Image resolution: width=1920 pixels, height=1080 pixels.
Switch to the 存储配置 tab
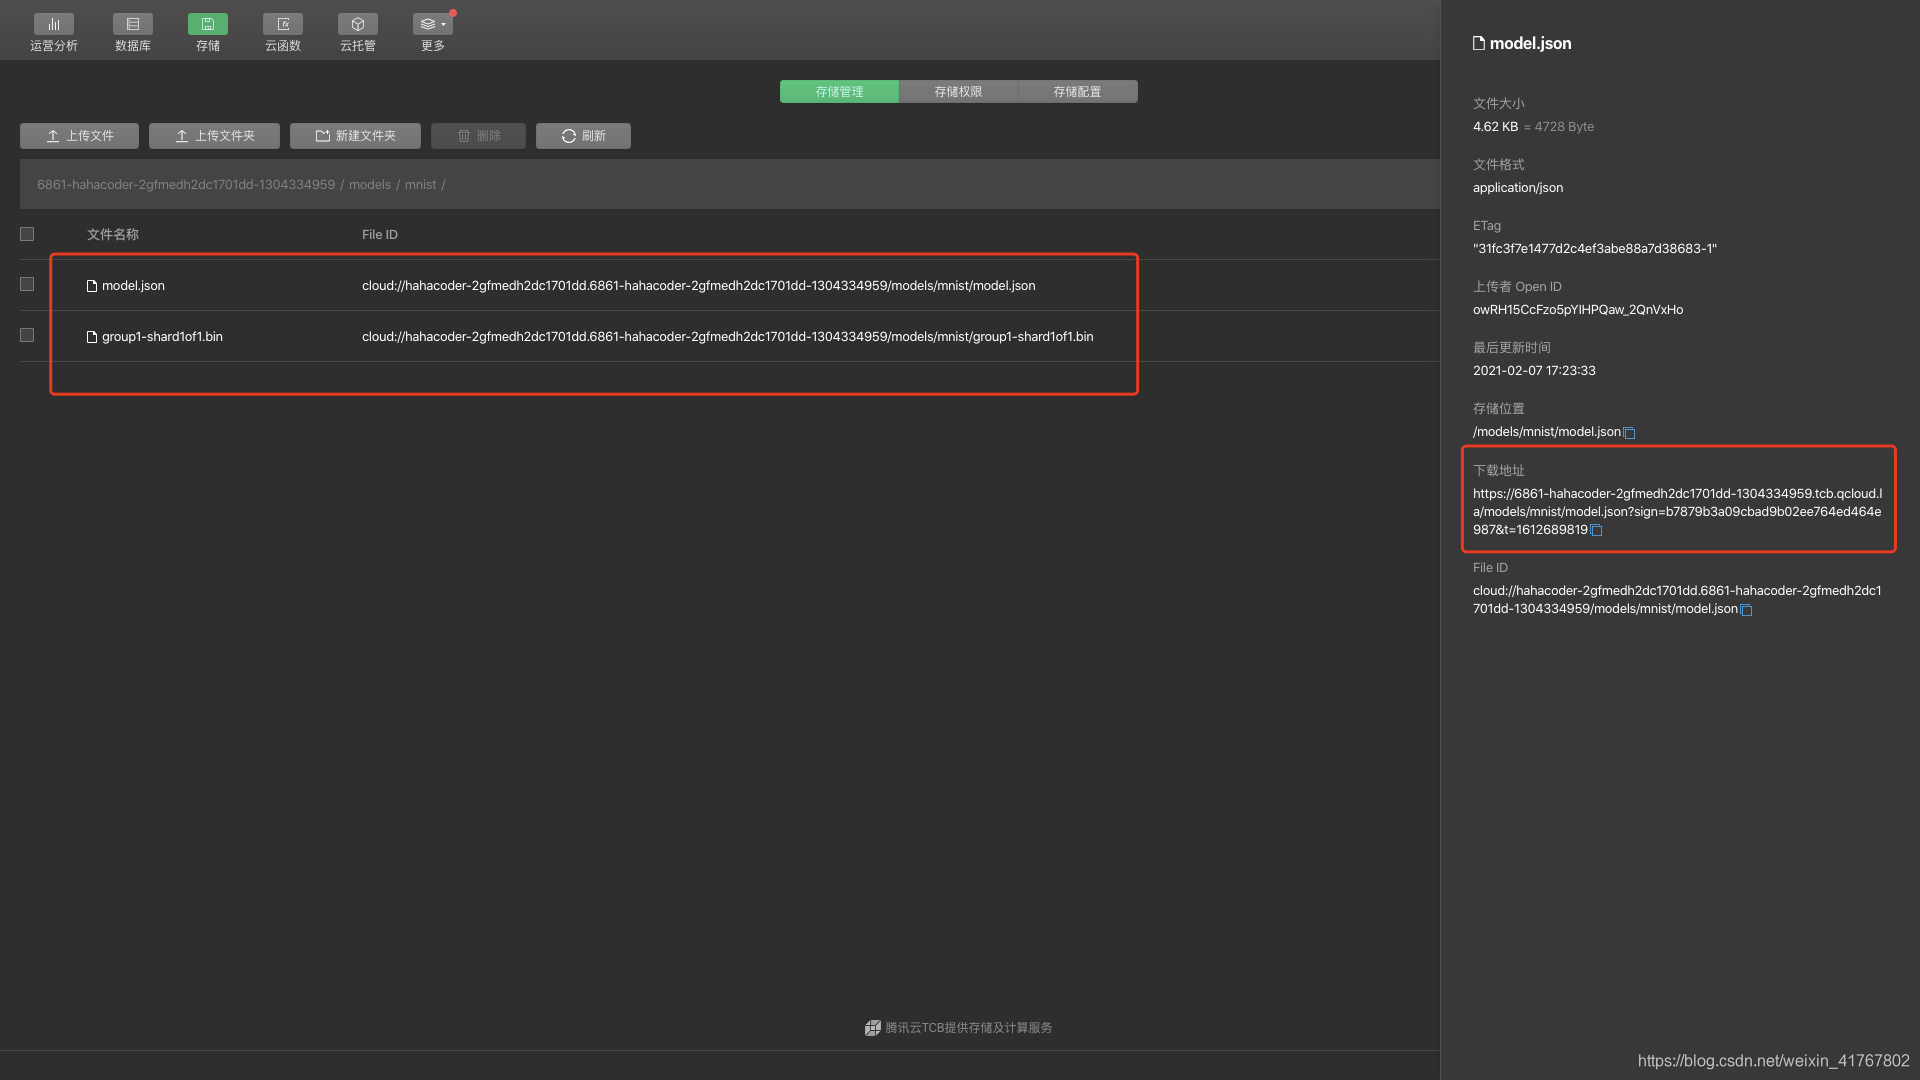click(1077, 92)
